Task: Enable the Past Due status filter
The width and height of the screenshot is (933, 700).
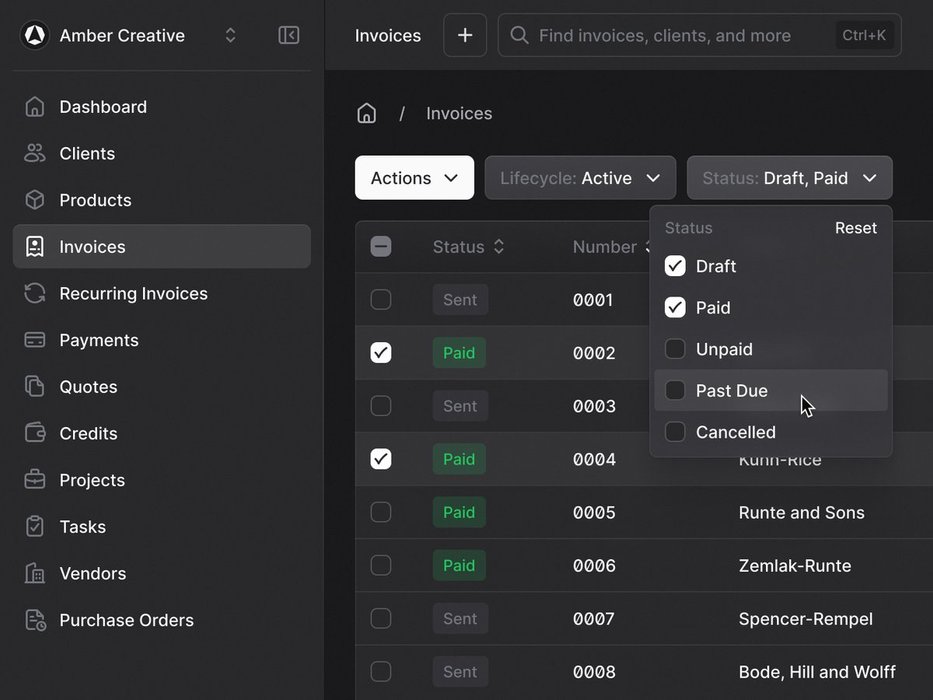Action: (675, 390)
